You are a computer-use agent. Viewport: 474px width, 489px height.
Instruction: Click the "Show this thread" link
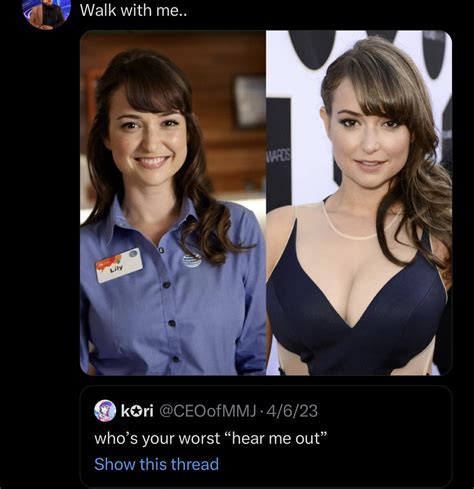coord(156,464)
